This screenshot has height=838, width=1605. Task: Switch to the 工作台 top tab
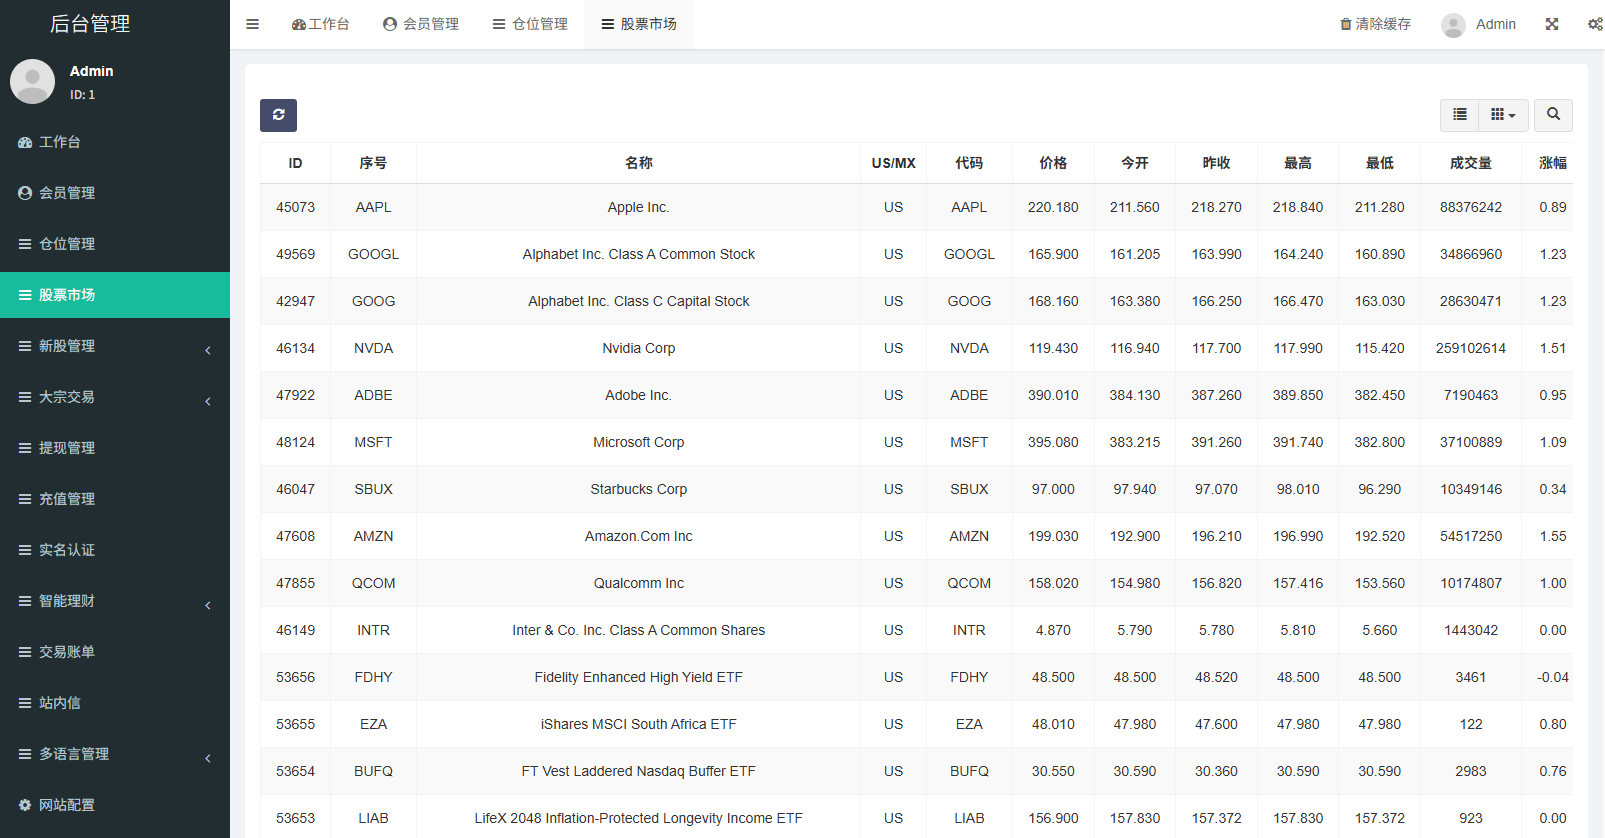[x=320, y=24]
